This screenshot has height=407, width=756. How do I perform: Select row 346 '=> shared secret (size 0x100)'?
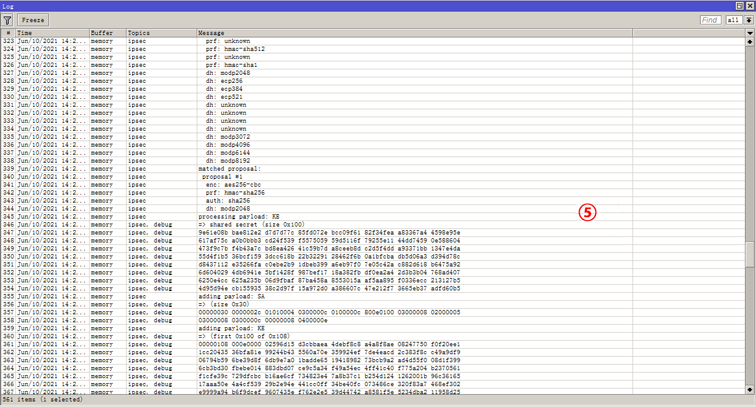(373, 225)
